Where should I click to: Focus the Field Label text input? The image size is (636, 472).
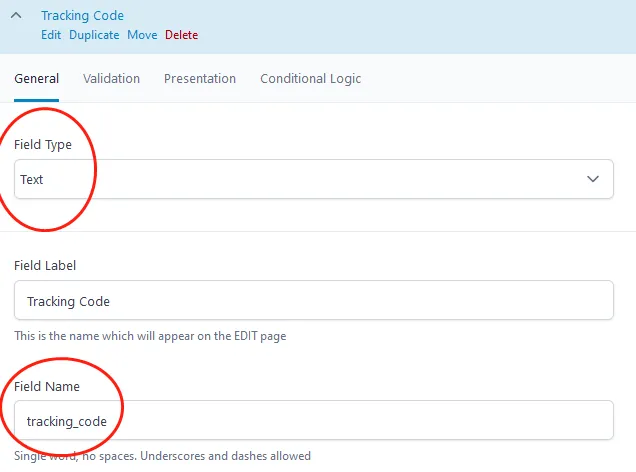[x=313, y=301]
